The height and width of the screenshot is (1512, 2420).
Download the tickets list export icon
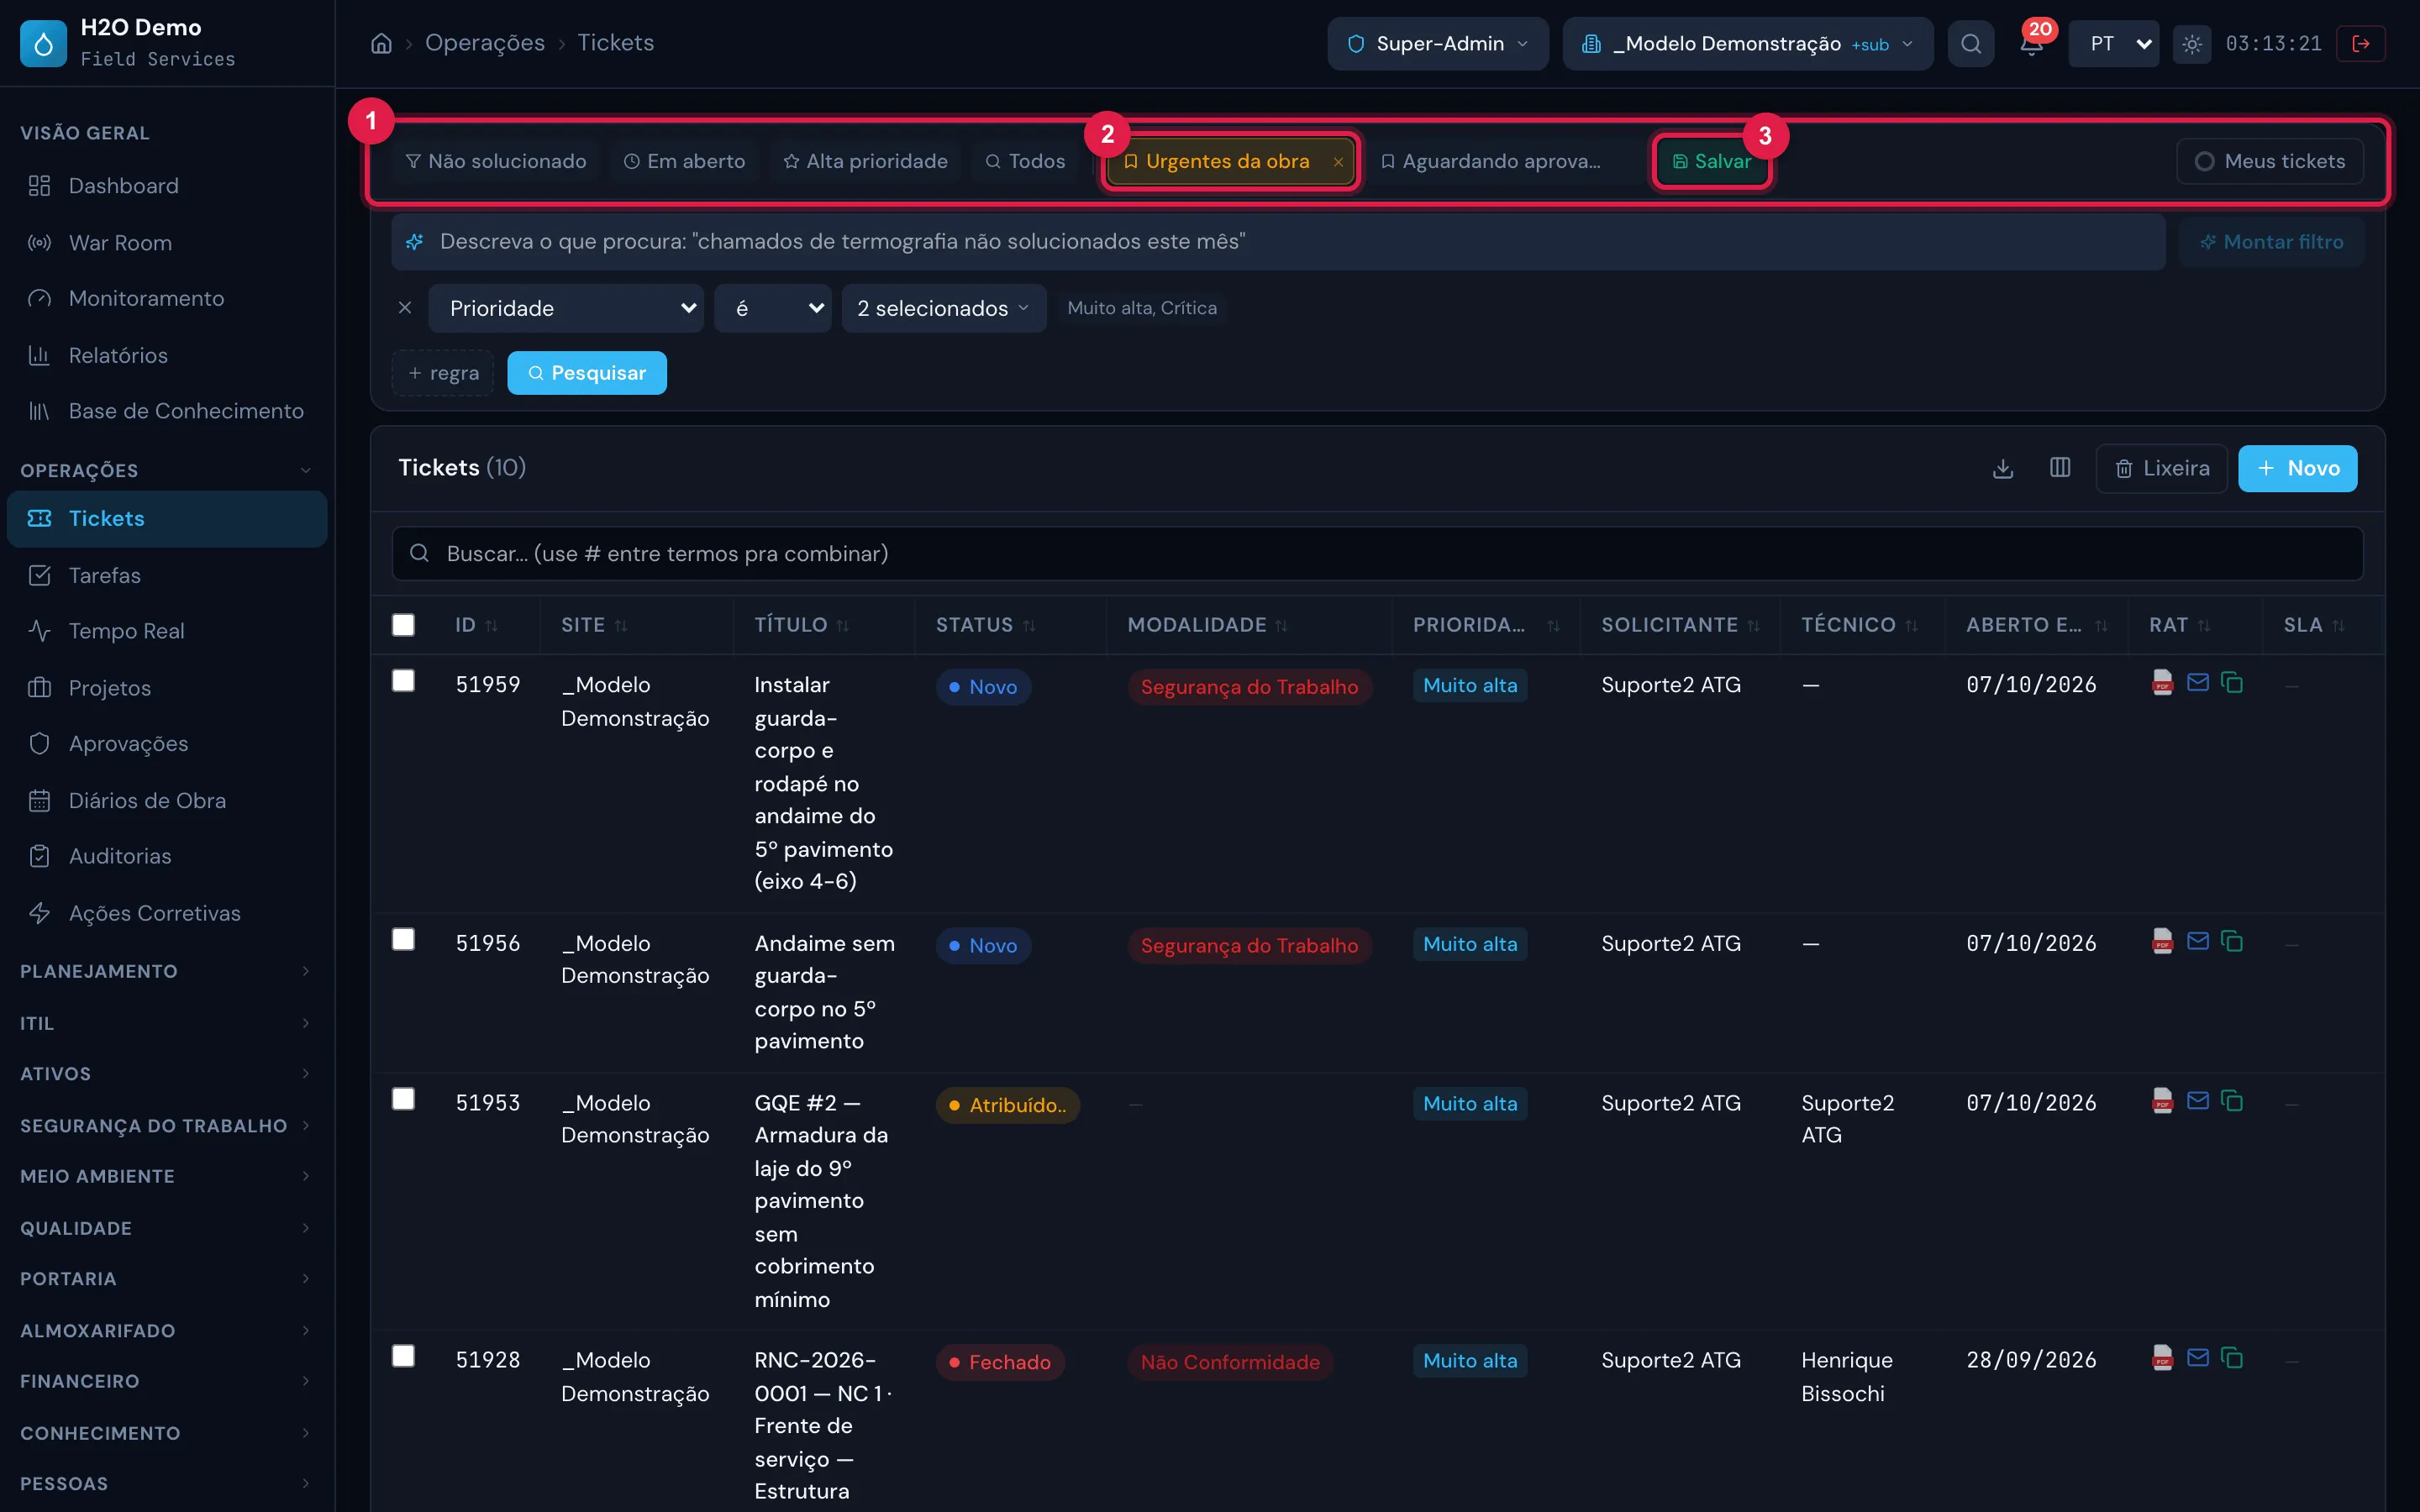click(2002, 468)
